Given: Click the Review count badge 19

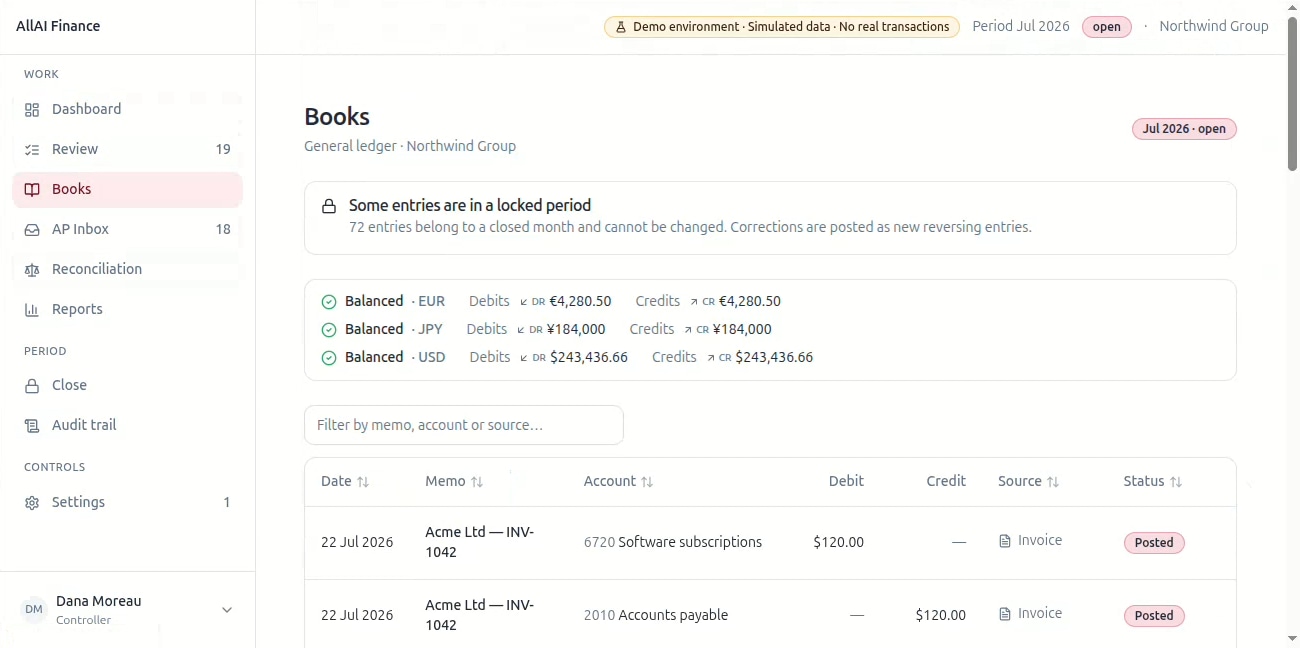Looking at the screenshot, I should tap(223, 149).
